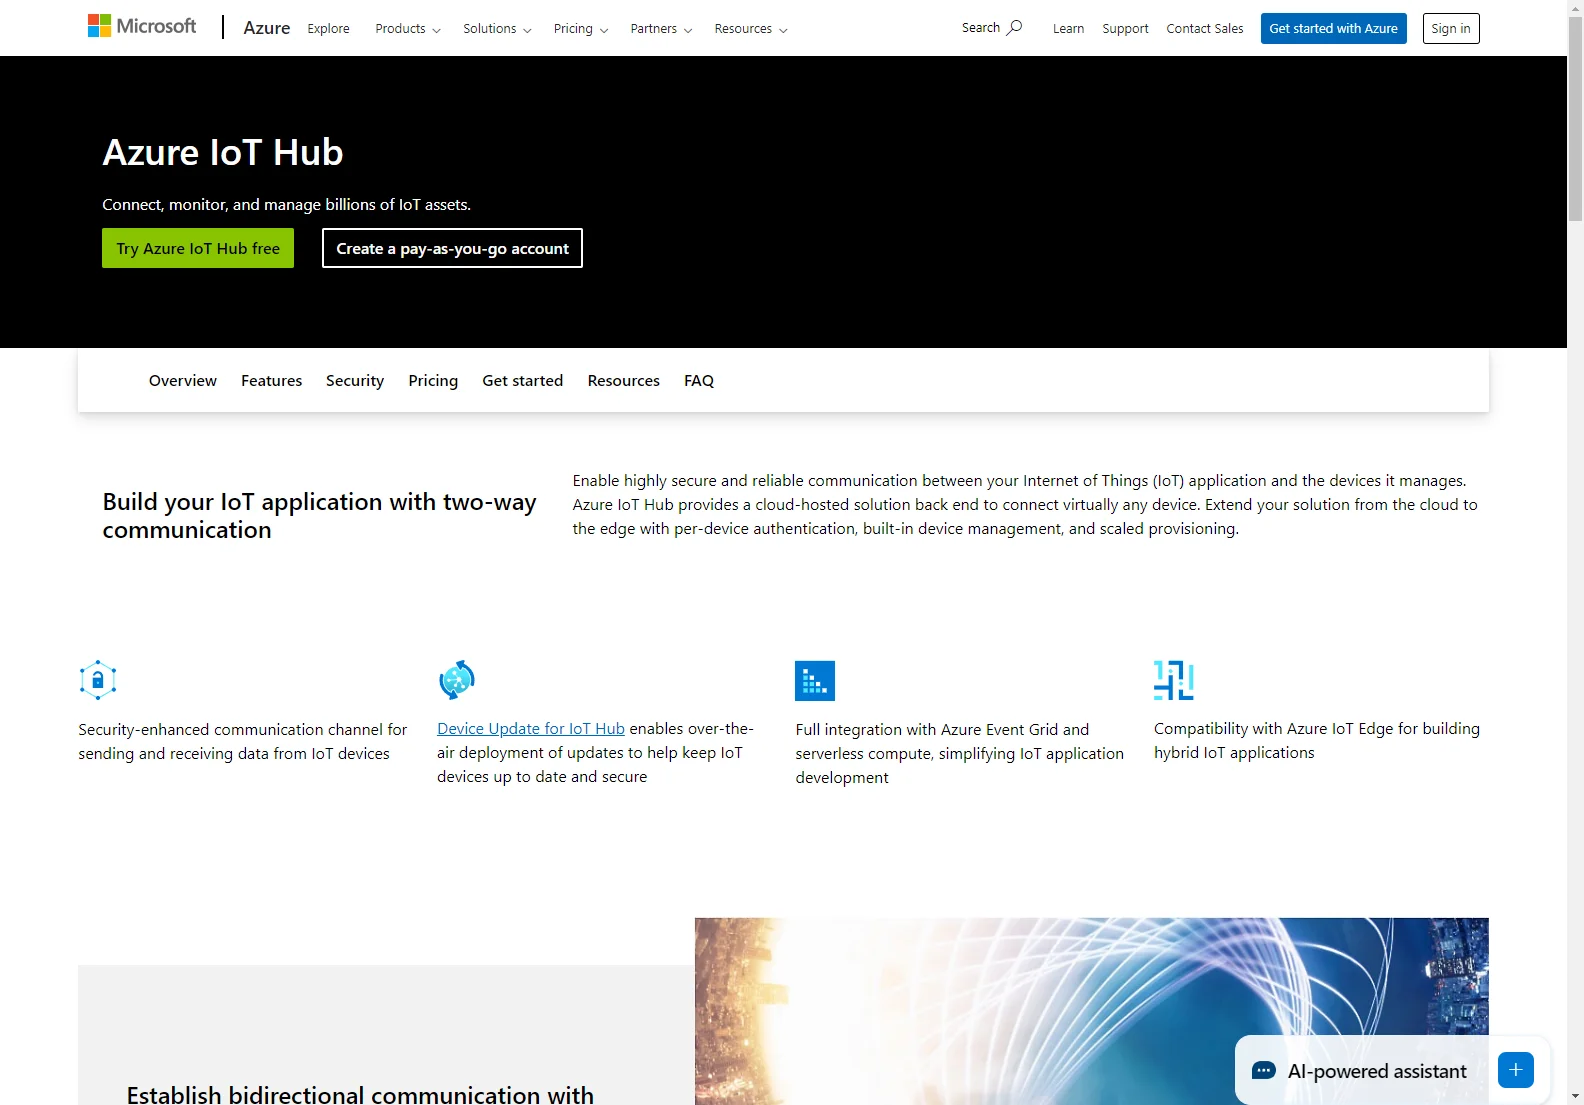
Task: Jump to the Get started section tab
Action: 523,381
